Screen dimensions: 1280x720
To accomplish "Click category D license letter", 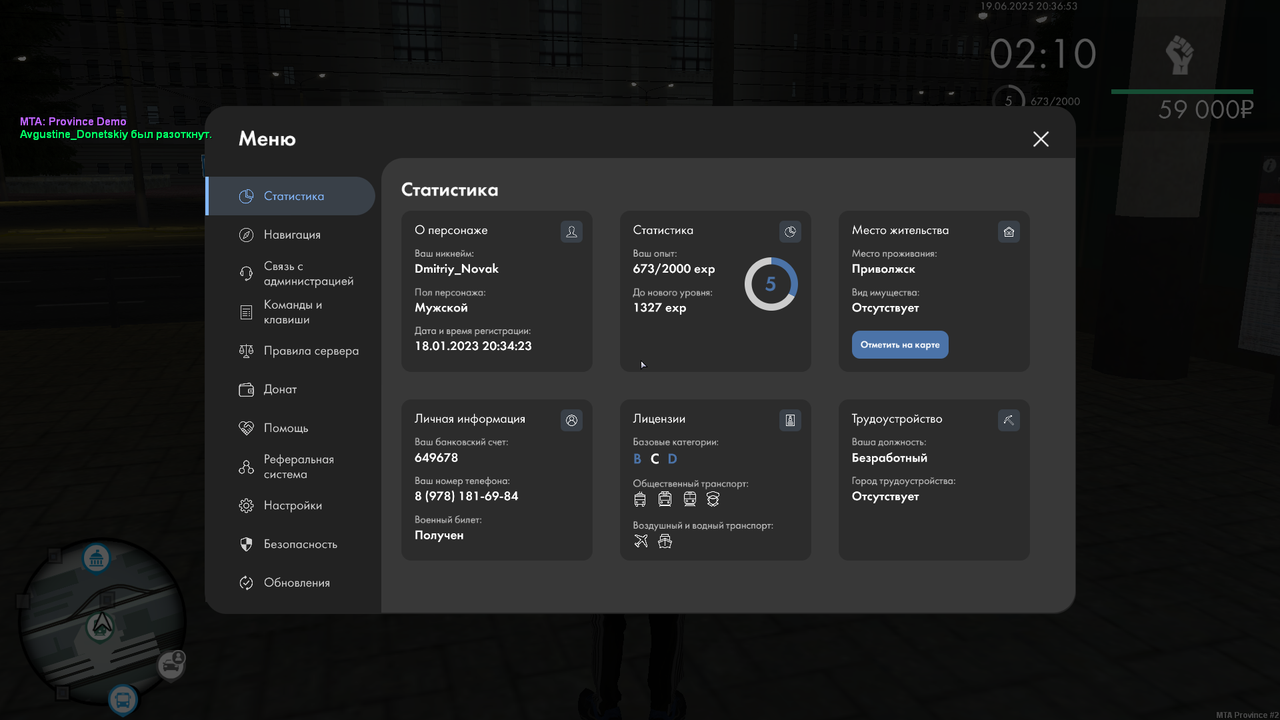I will 672,459.
